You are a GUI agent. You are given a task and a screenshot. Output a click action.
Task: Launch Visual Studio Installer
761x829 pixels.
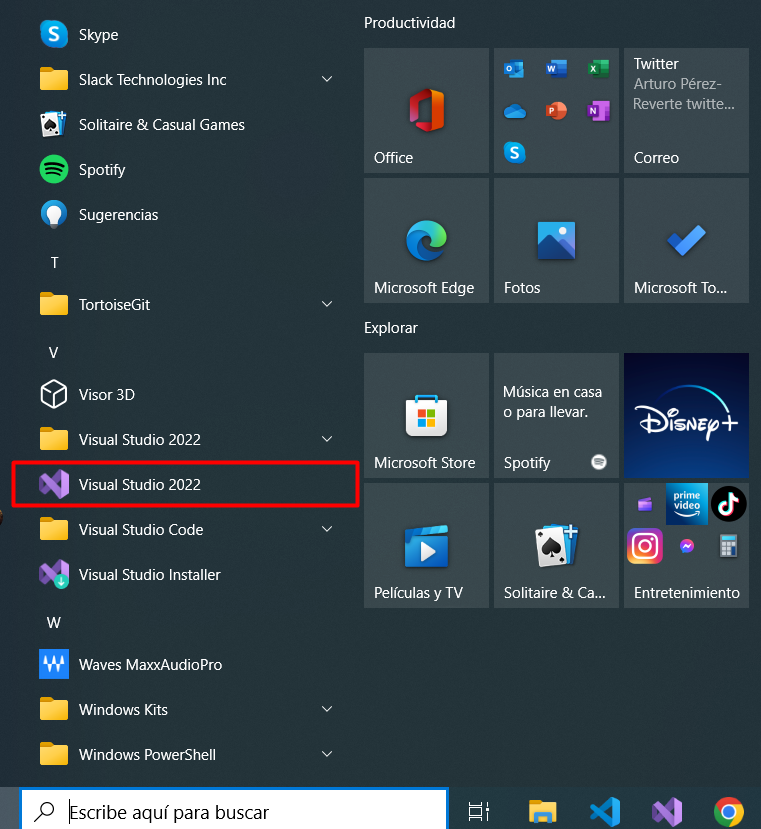click(149, 575)
